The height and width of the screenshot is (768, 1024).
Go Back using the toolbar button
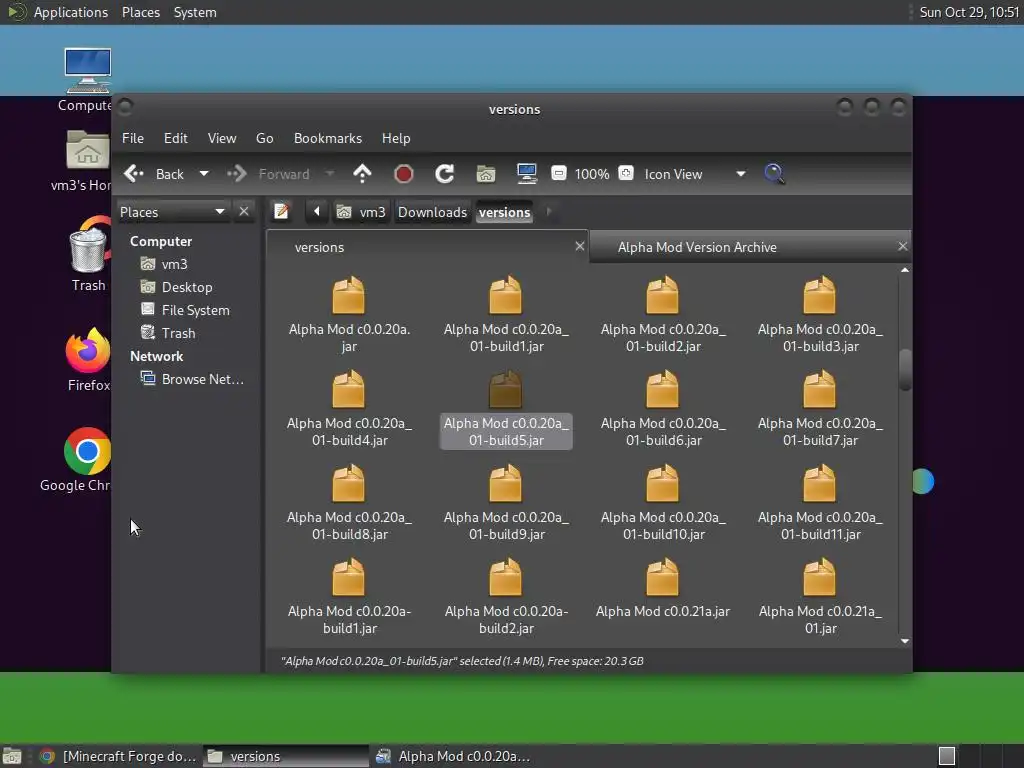[x=155, y=174]
